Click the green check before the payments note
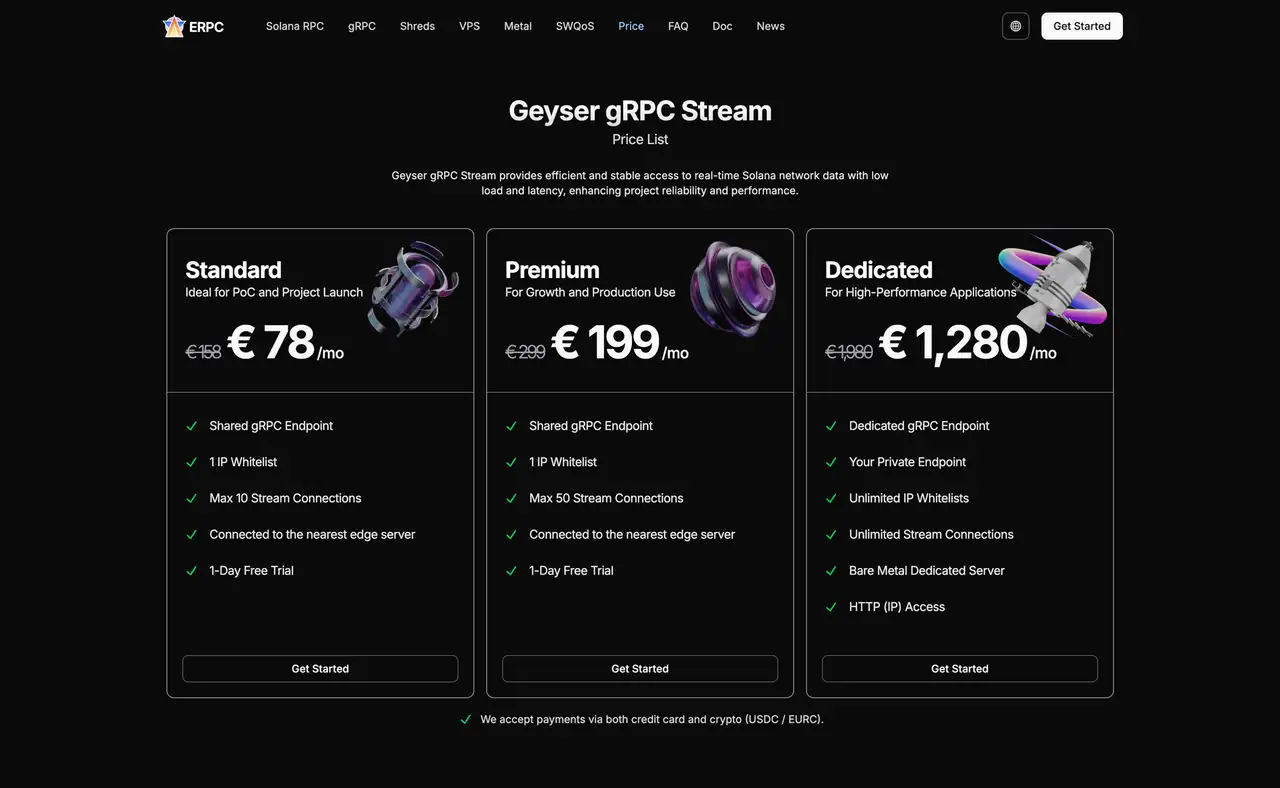The image size is (1280, 788). tap(465, 719)
